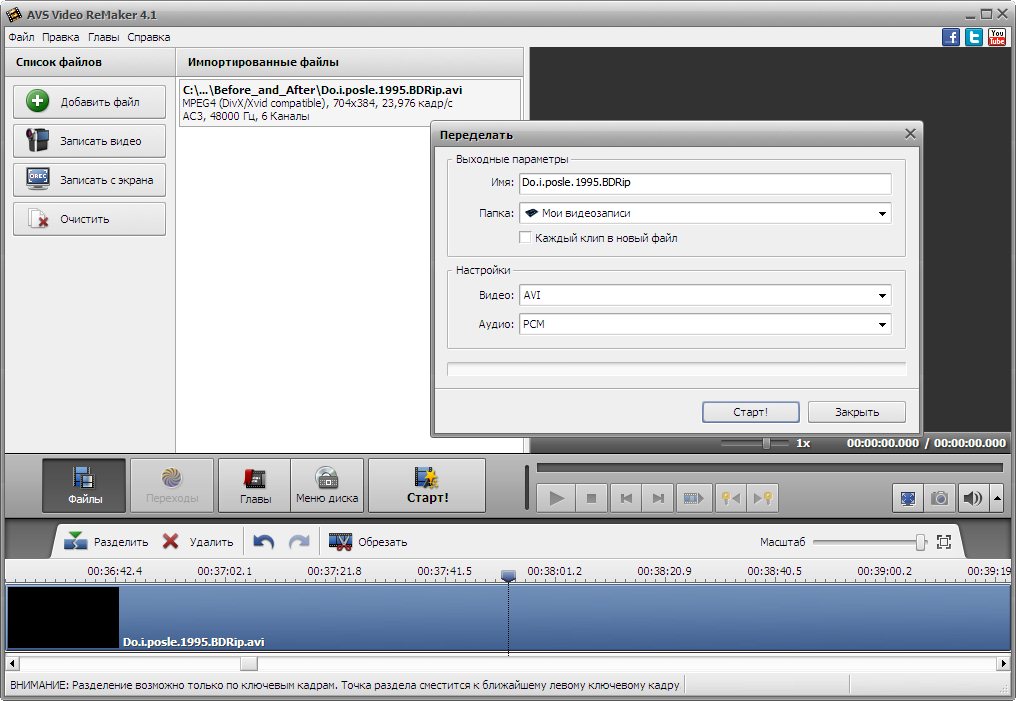Expand the Папка folder dropdown
This screenshot has width=1016, height=701.
pos(882,213)
